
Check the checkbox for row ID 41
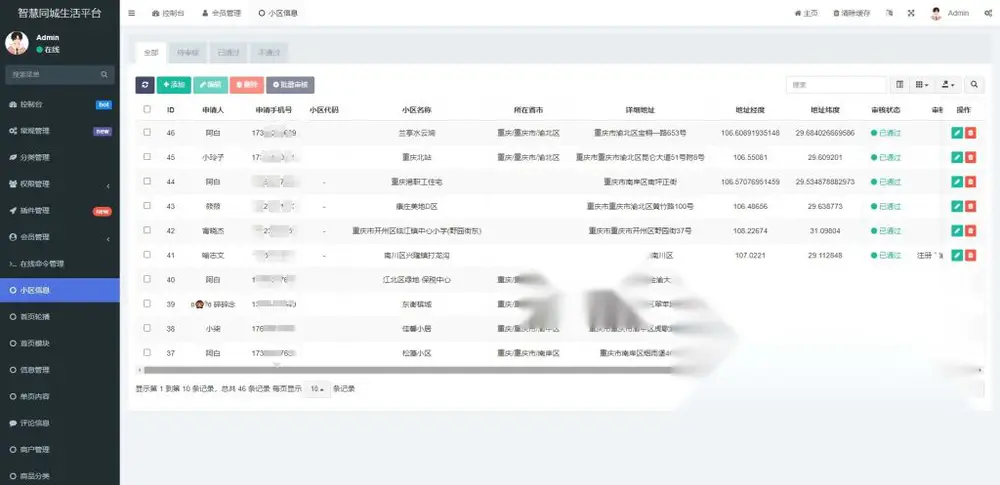pyautogui.click(x=147, y=255)
